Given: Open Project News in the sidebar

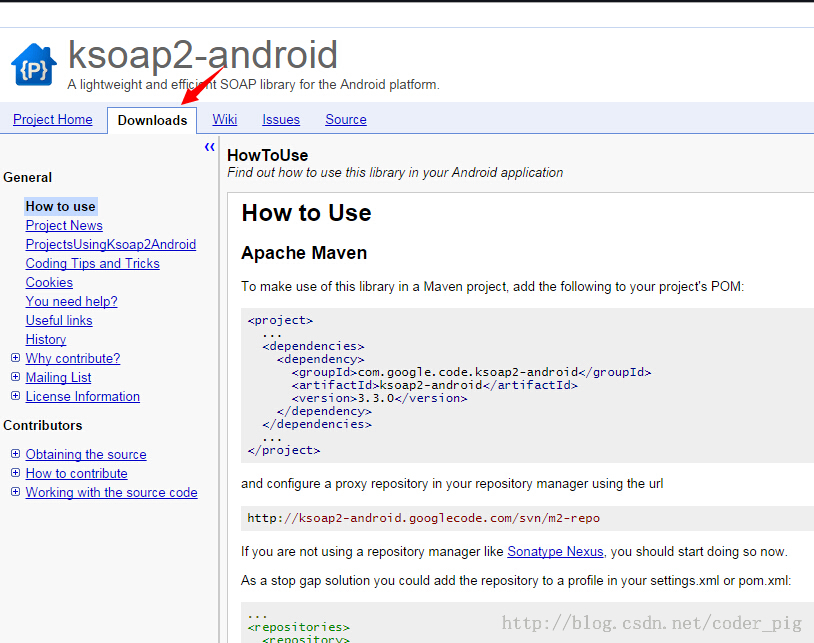Looking at the screenshot, I should point(64,225).
